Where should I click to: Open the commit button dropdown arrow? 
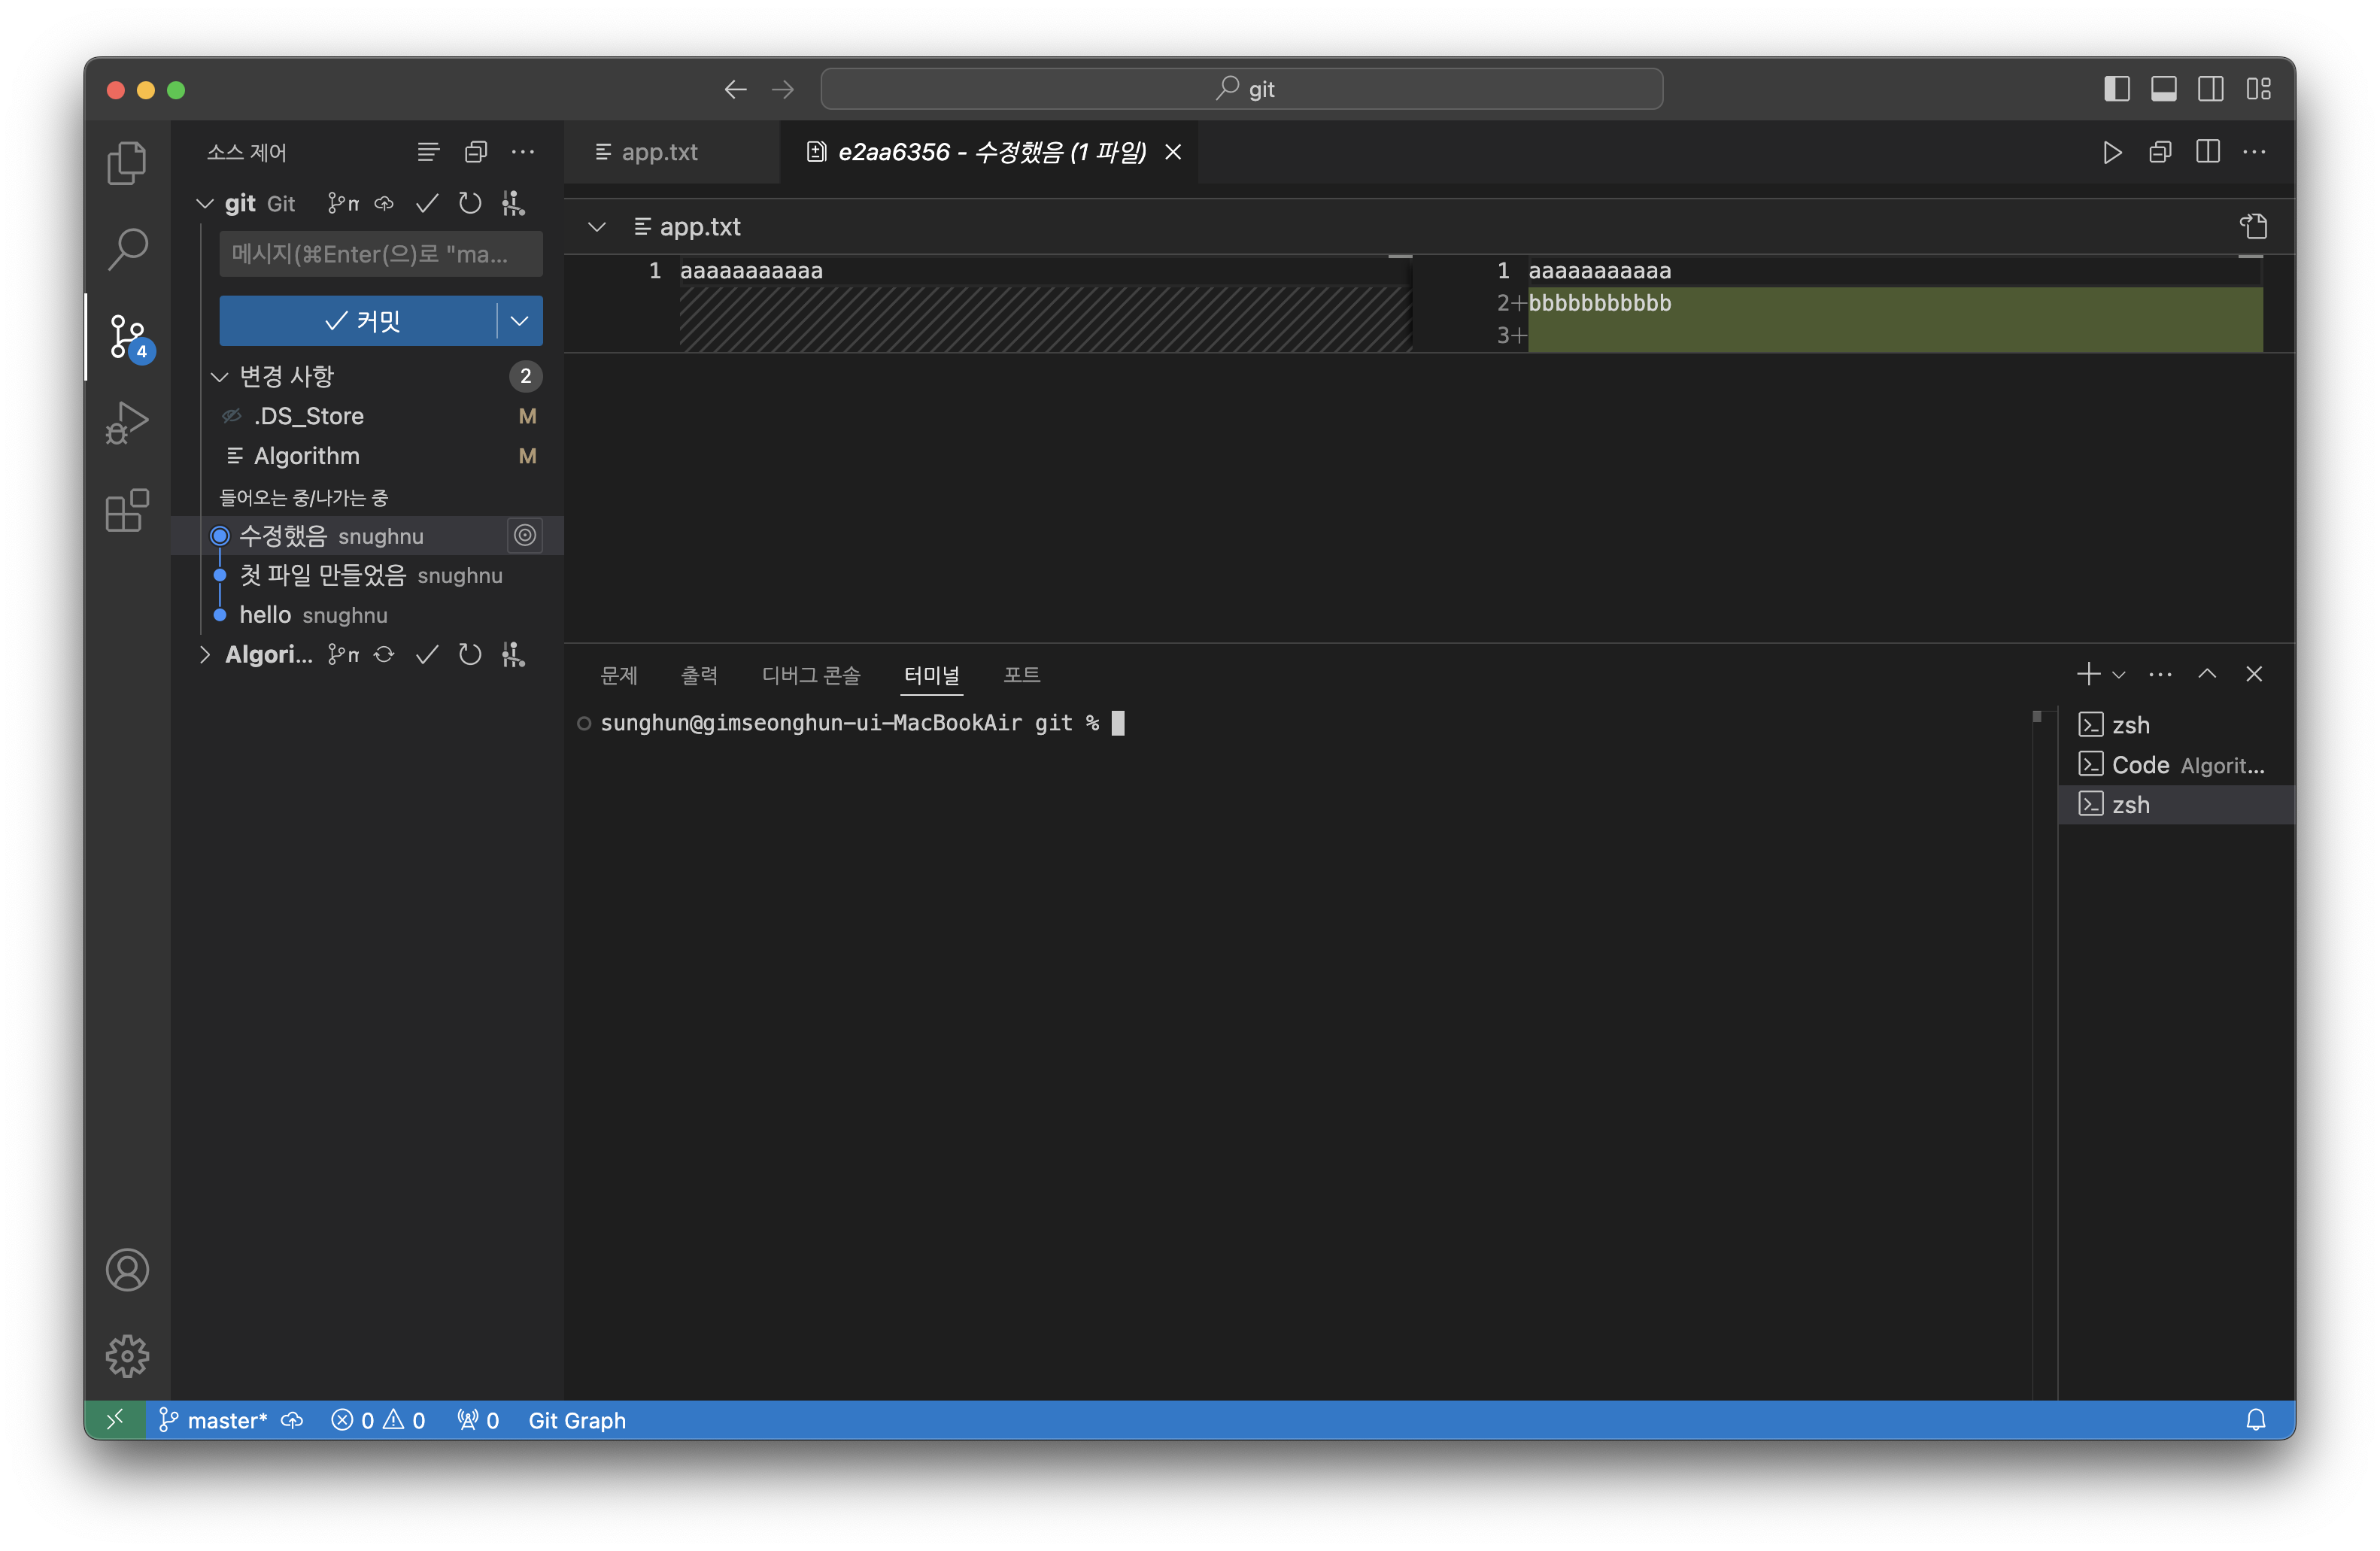(x=519, y=321)
